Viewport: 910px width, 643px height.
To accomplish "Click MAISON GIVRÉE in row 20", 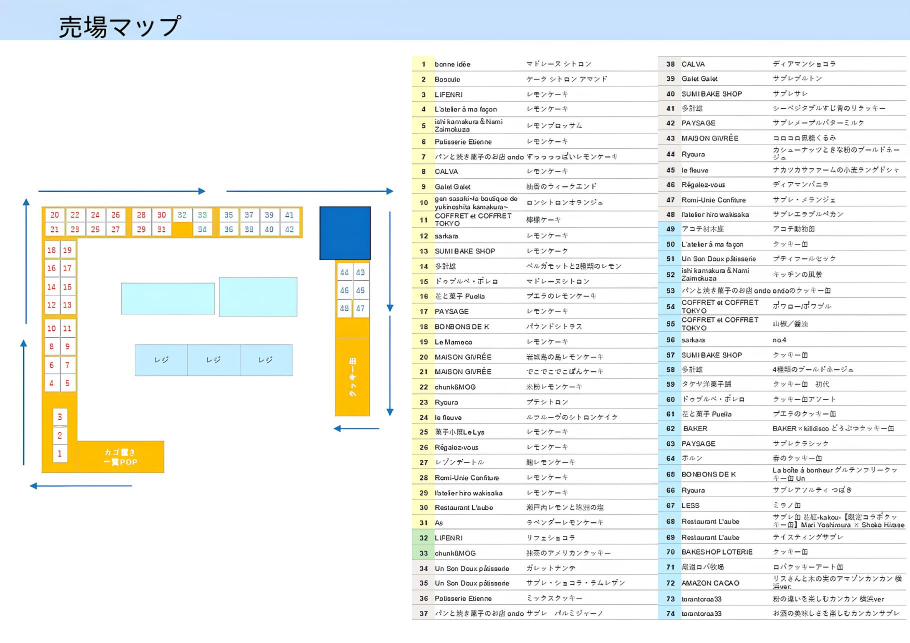I will [x=463, y=357].
